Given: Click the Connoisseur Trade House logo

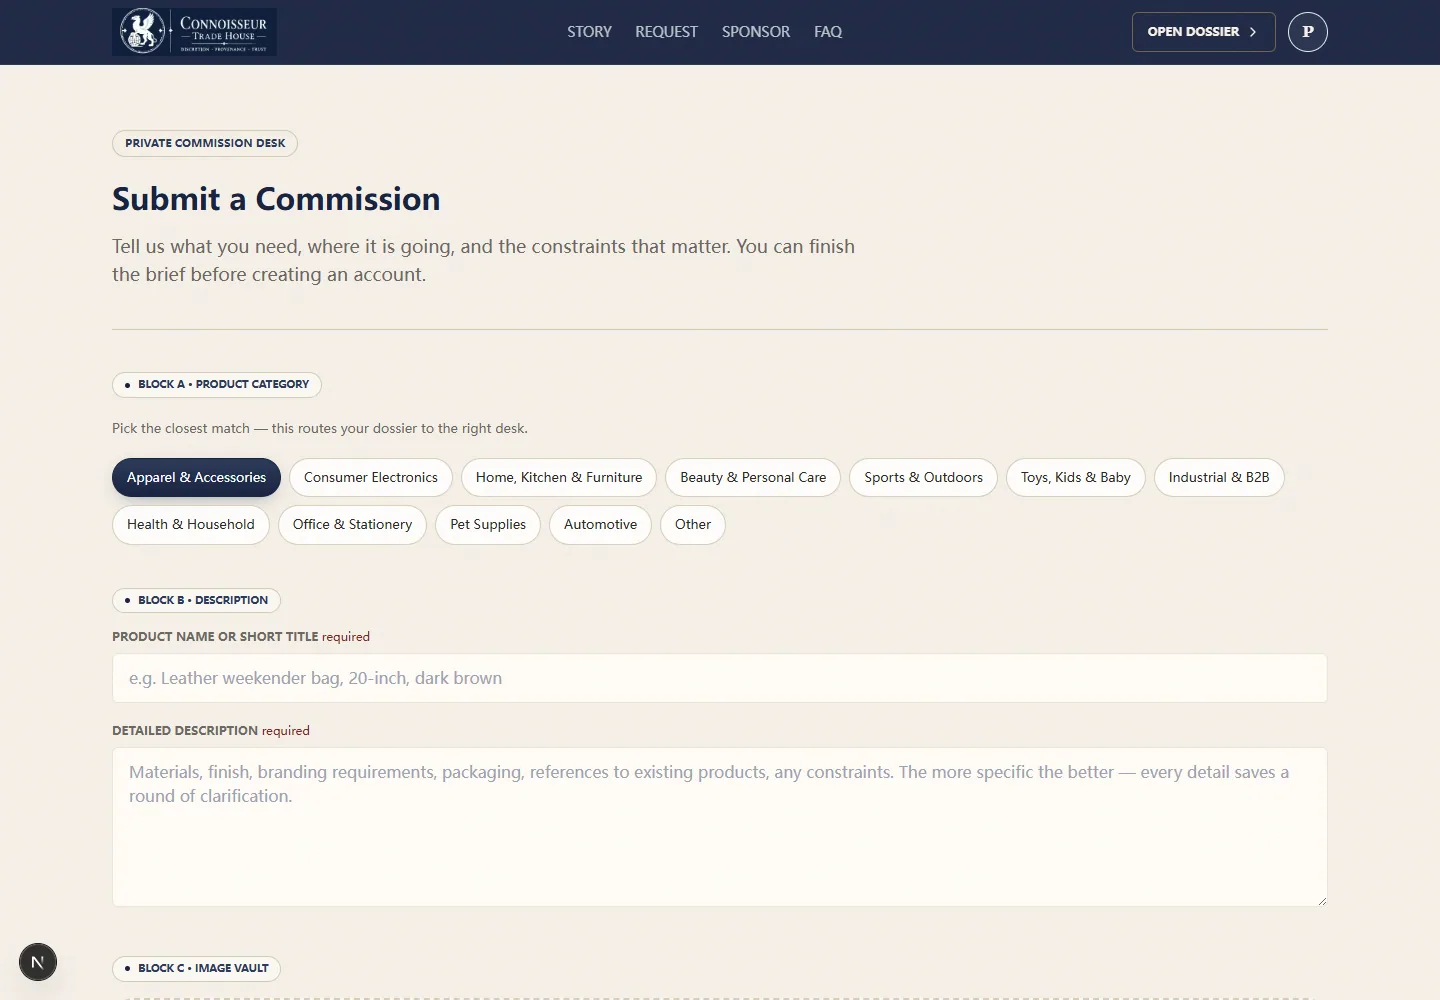Looking at the screenshot, I should point(194,32).
